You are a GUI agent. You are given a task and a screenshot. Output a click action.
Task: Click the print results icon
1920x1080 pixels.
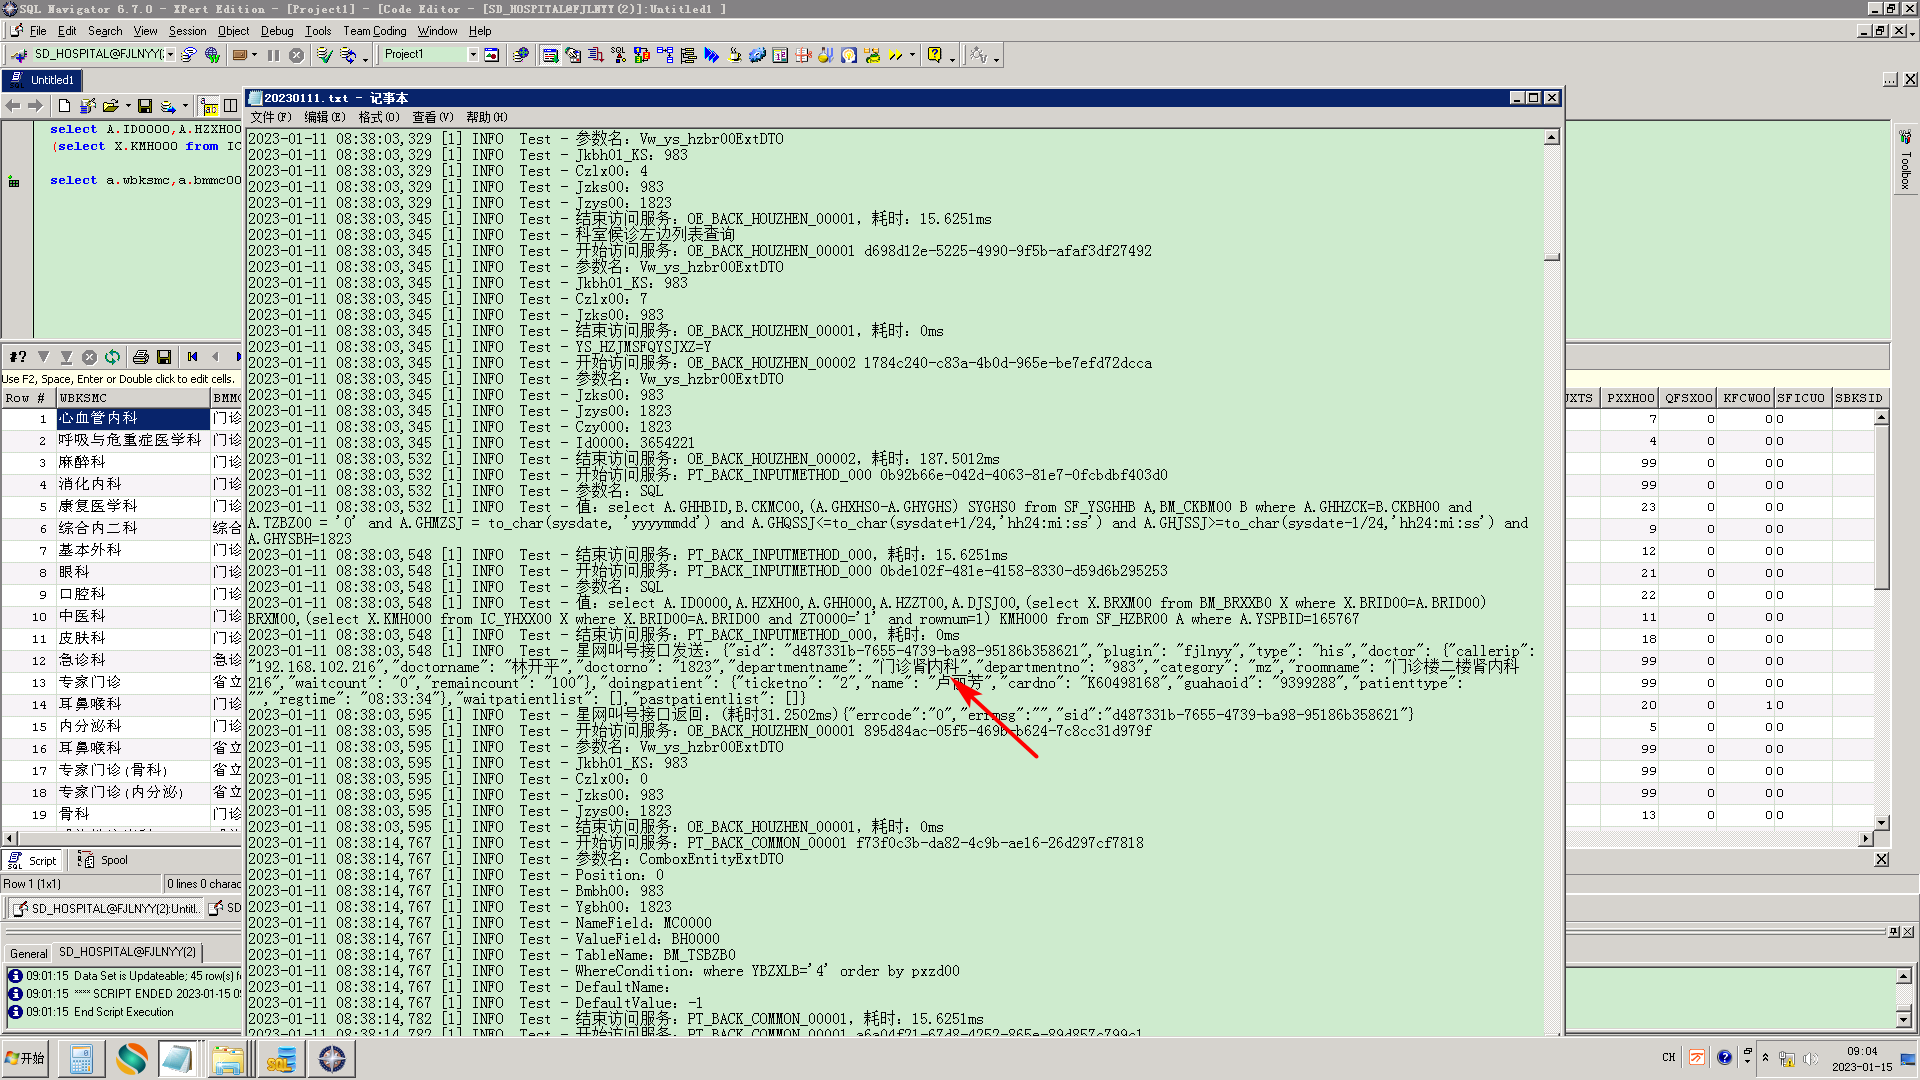coord(140,357)
